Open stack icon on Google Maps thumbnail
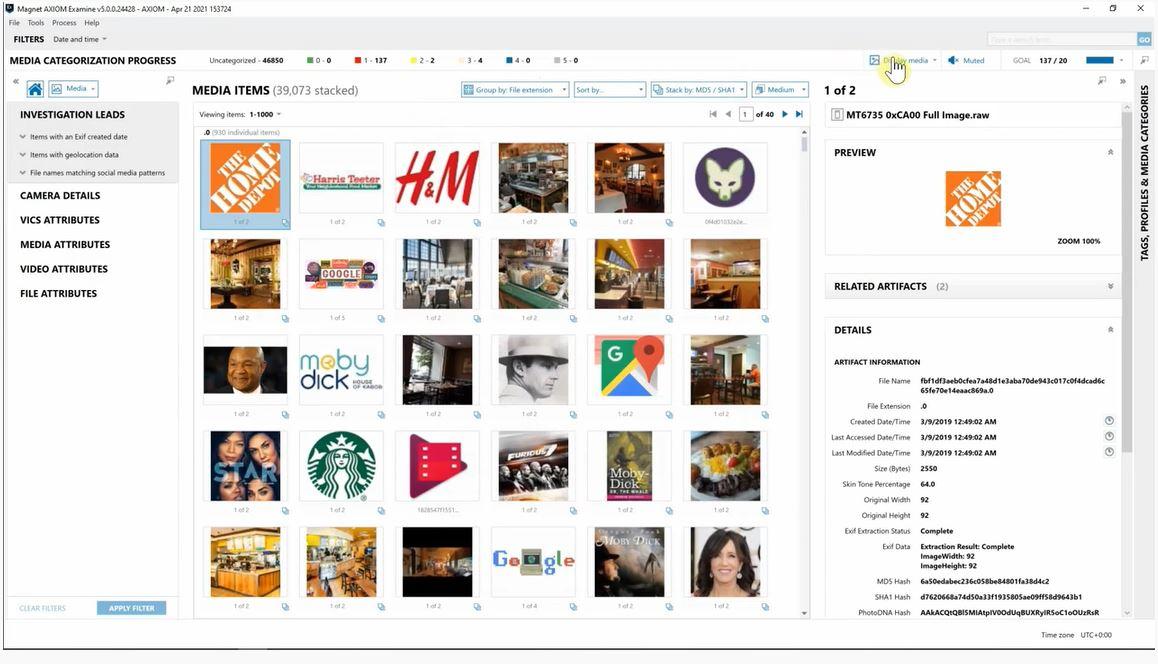The width and height of the screenshot is (1158, 664). coord(669,414)
